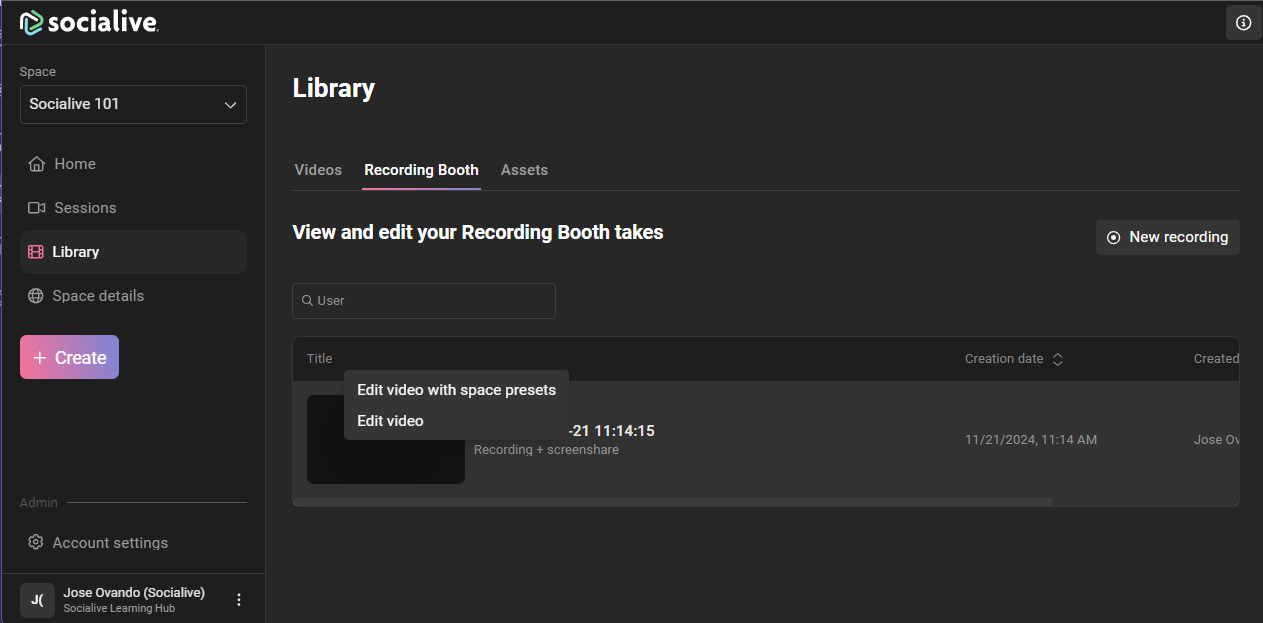
Task: Click the recording thumbnail
Action: (386, 440)
